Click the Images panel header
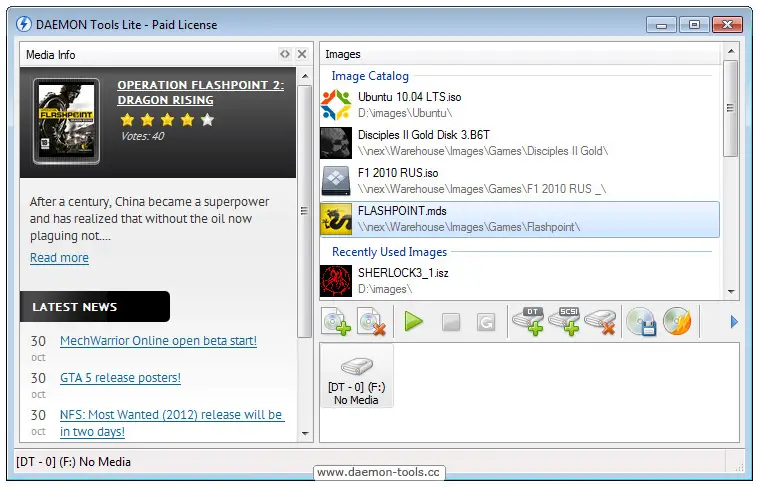 pyautogui.click(x=521, y=54)
